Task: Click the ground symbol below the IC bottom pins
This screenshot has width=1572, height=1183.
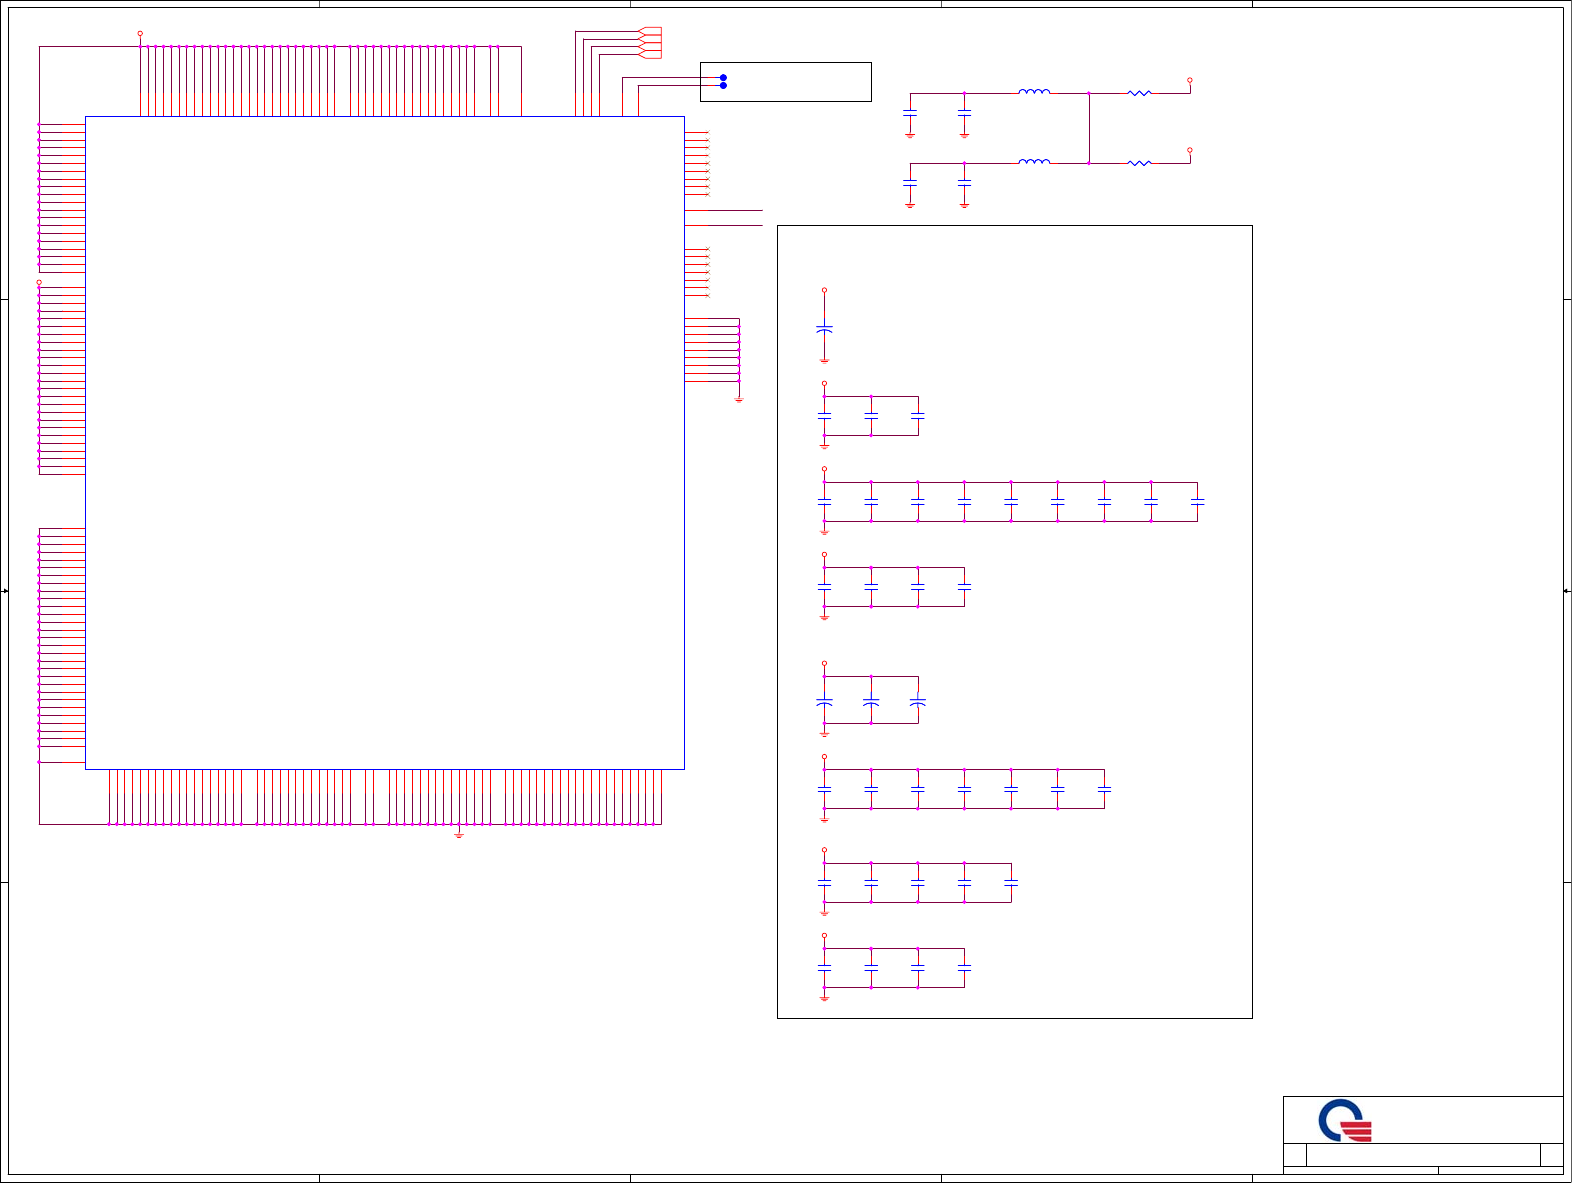Action: (x=459, y=833)
